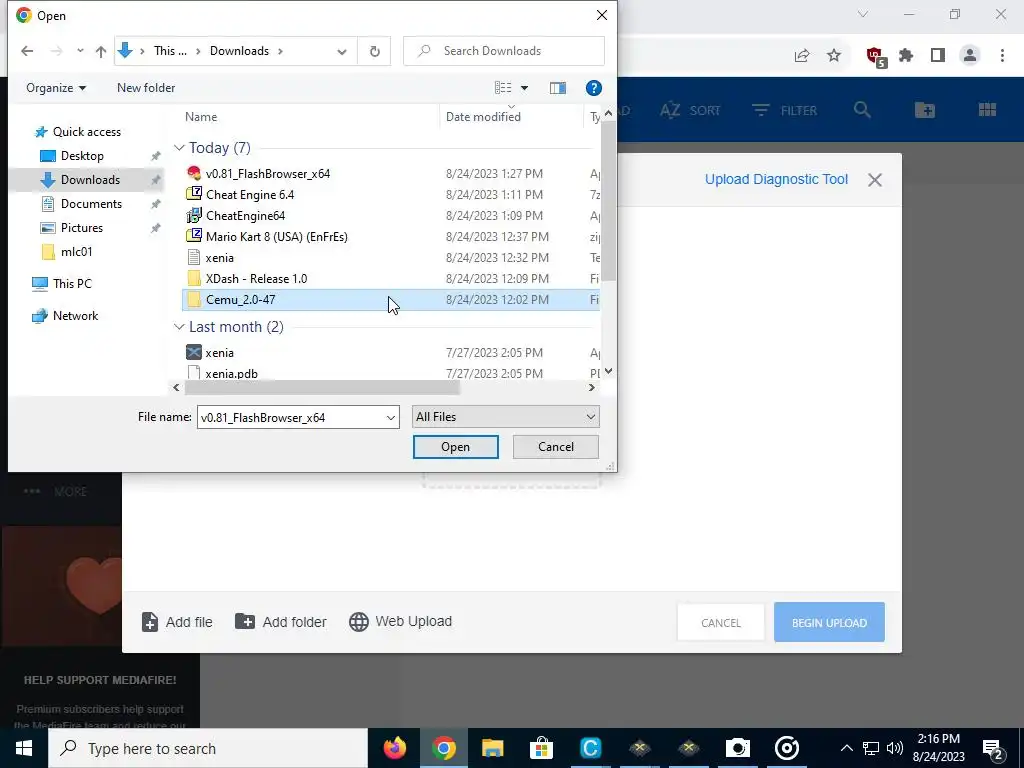Click the horizontal scrollbar of file list
This screenshot has height=768, width=1024.
click(x=321, y=387)
